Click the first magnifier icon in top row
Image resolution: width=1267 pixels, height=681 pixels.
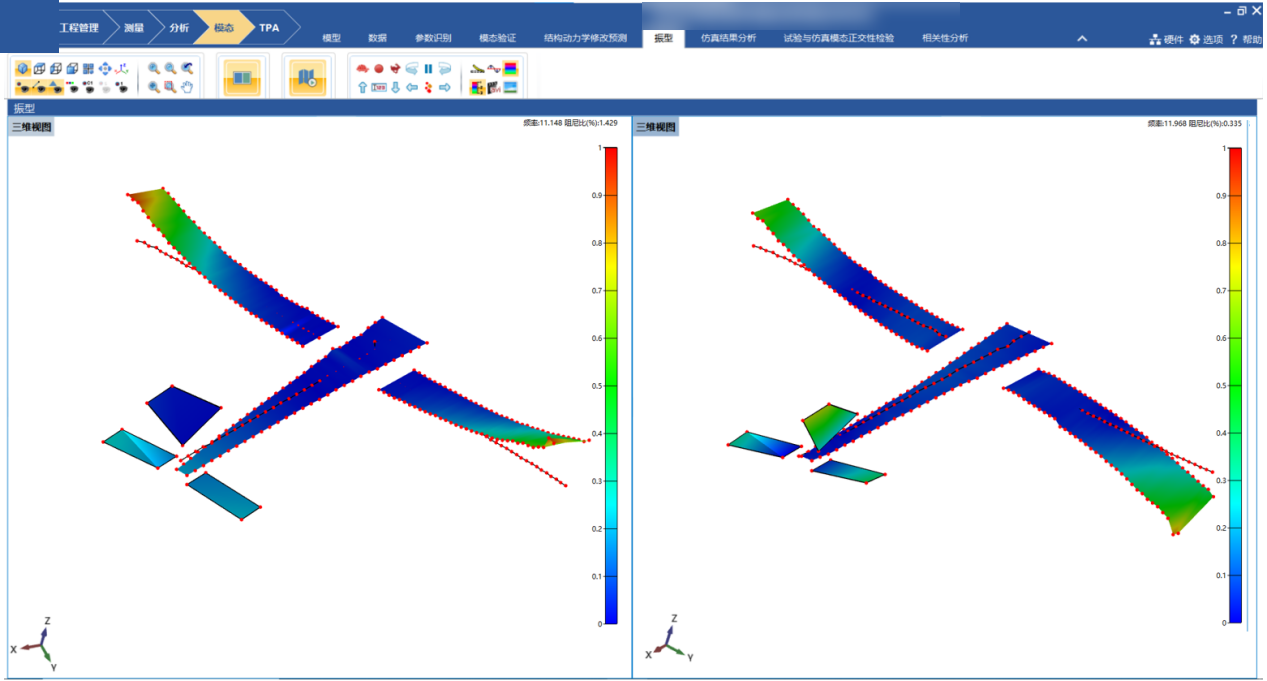pyautogui.click(x=154, y=69)
